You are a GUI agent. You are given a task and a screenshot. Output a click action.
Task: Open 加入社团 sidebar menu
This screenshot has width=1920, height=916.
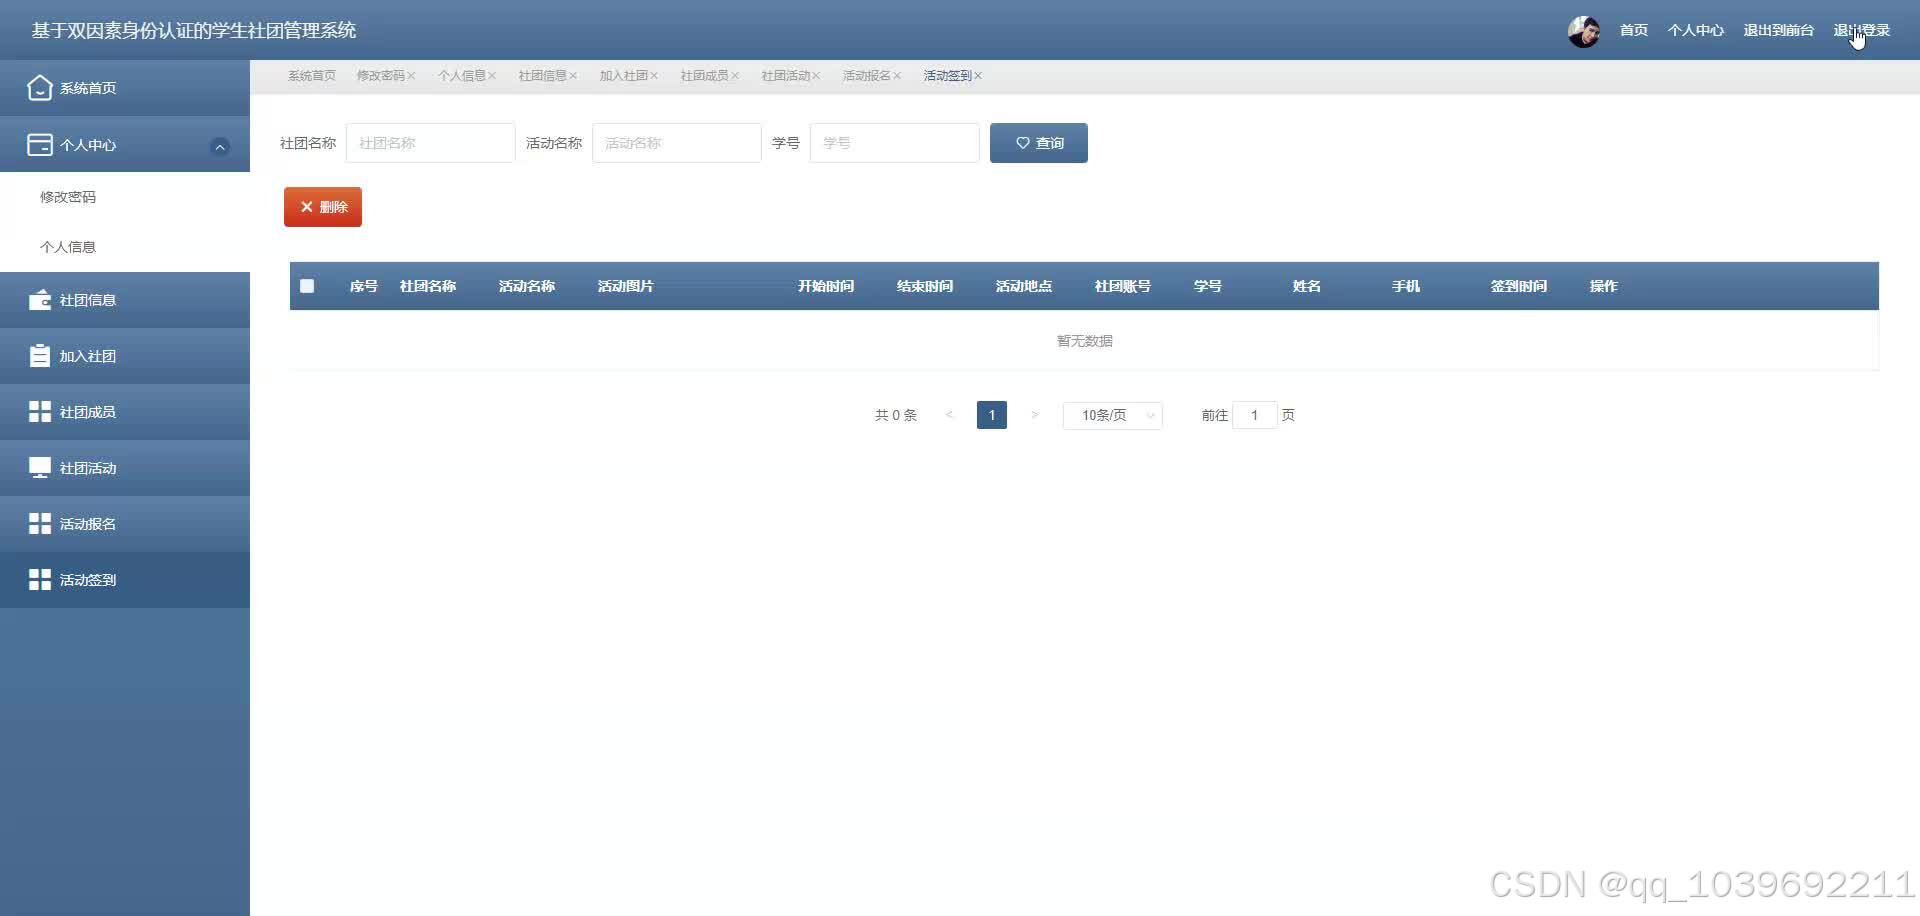click(125, 356)
